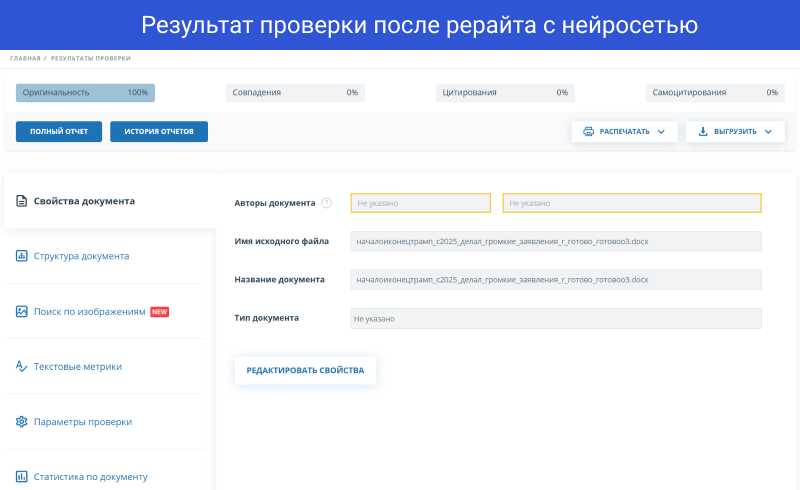Click the Совпадения 0% indicator
Viewport: 800px width, 490px height.
coord(295,93)
